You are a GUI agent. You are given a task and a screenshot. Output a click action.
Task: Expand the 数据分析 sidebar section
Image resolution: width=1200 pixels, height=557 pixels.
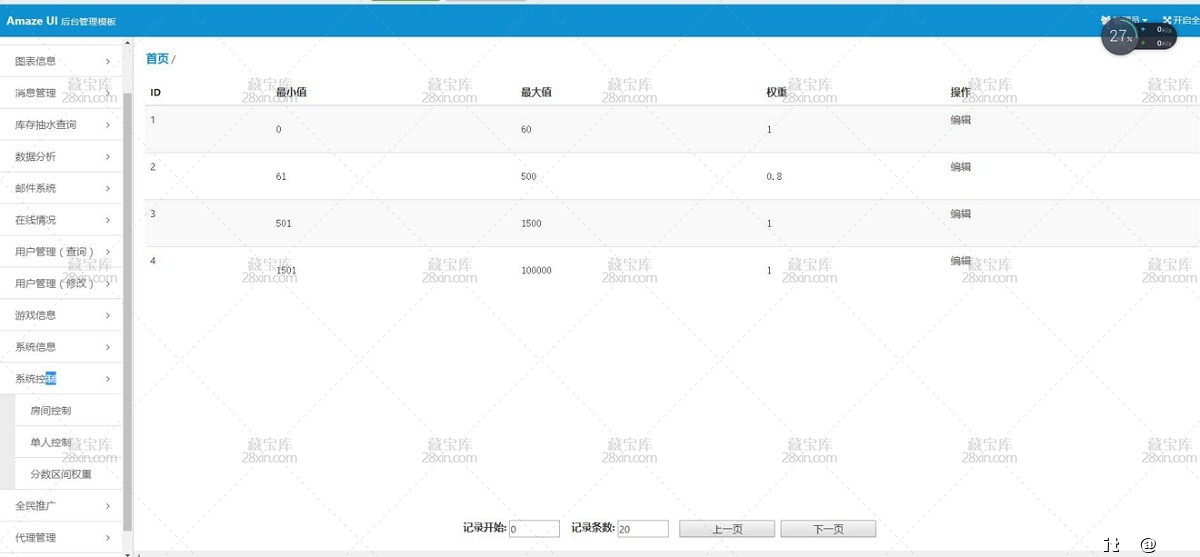[x=61, y=157]
